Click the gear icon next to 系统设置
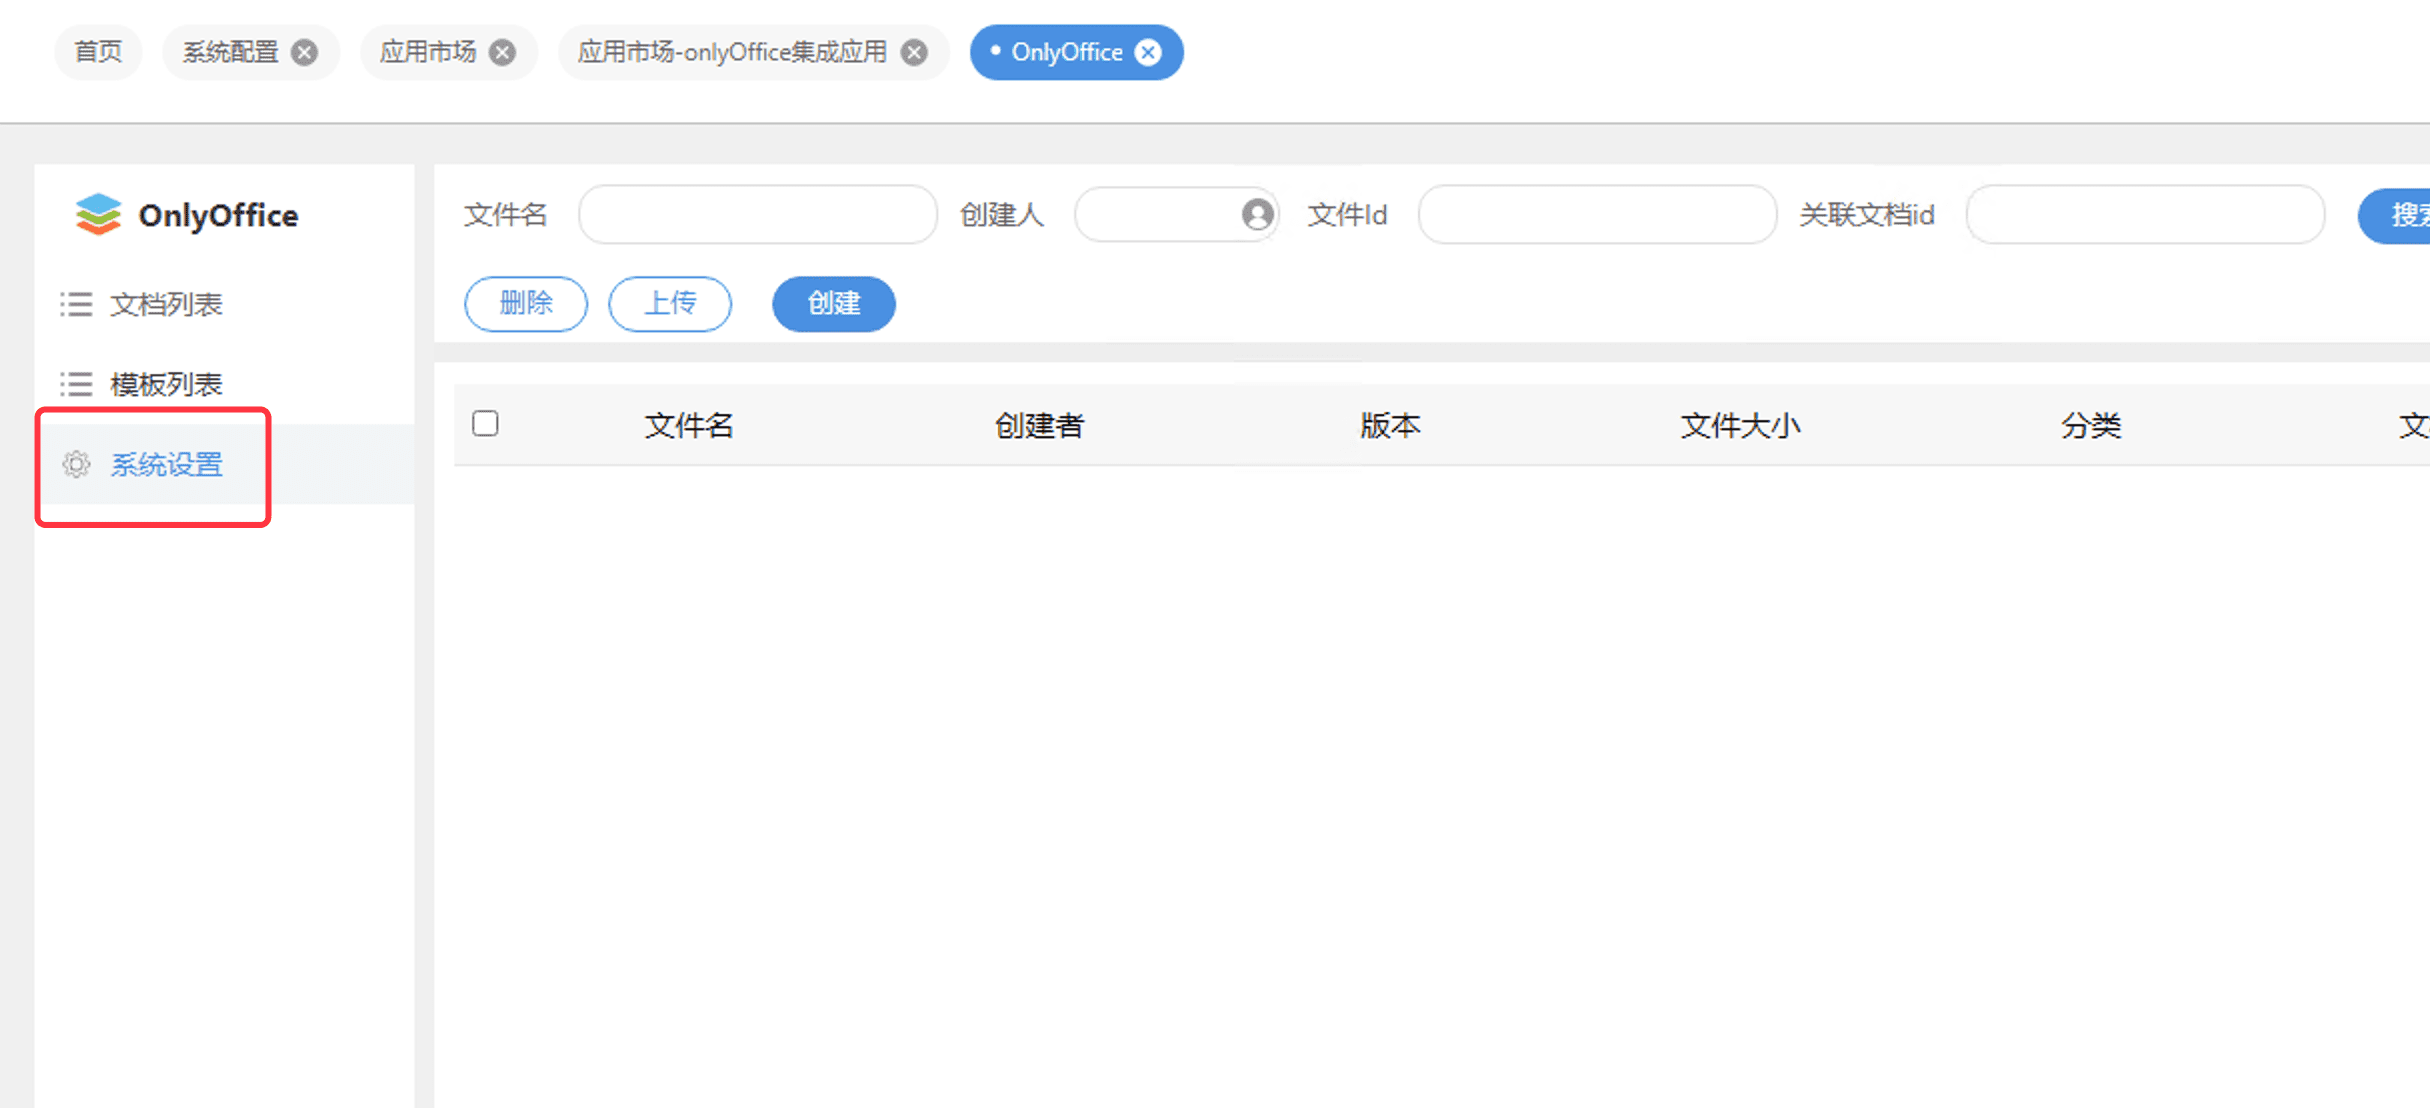The width and height of the screenshot is (2430, 1108). [75, 464]
